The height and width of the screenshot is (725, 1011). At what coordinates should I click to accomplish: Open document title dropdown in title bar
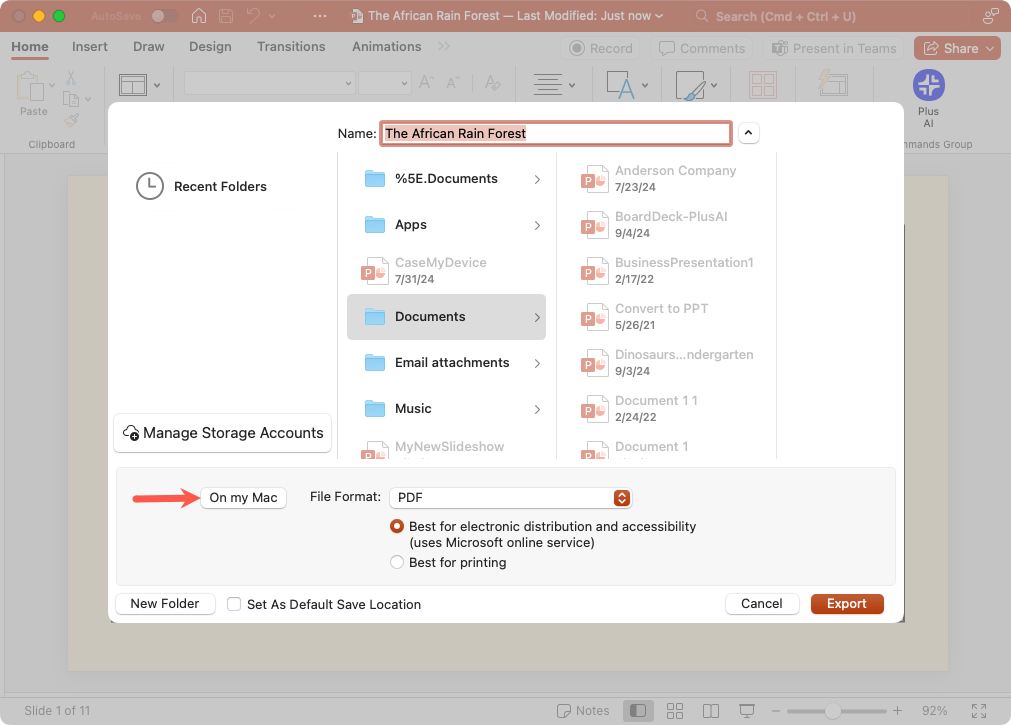pyautogui.click(x=659, y=16)
